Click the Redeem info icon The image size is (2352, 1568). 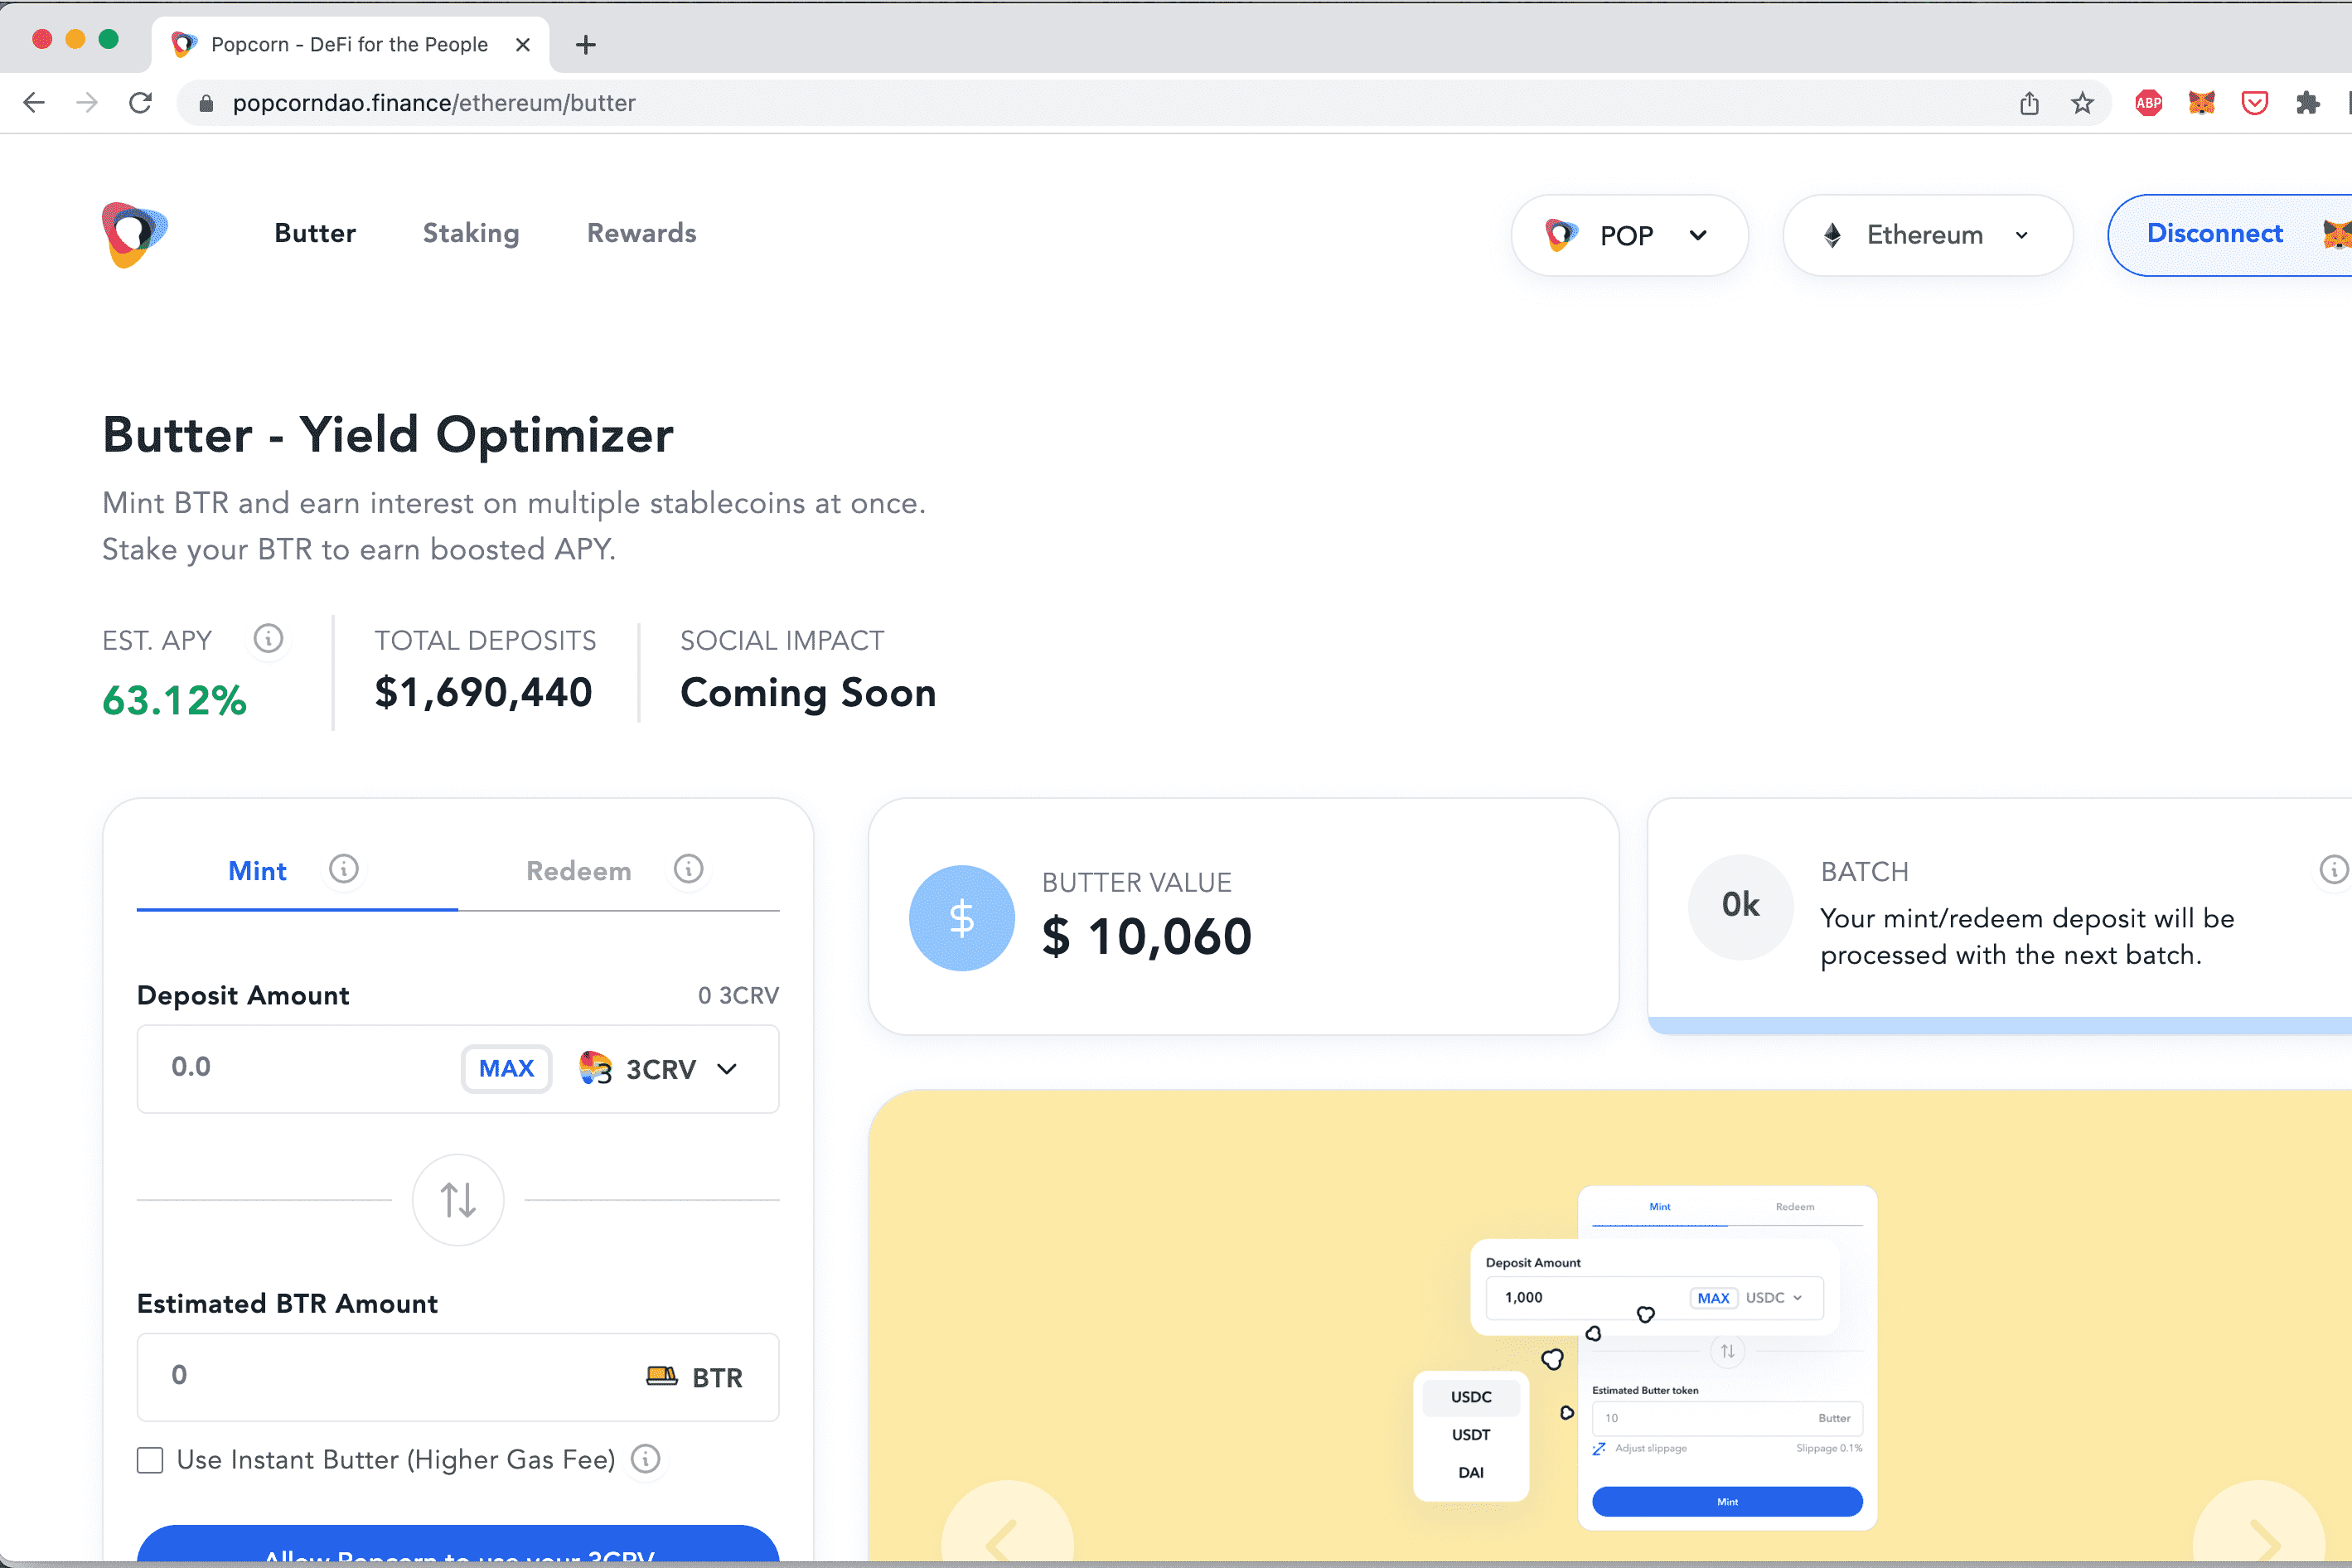tap(688, 869)
